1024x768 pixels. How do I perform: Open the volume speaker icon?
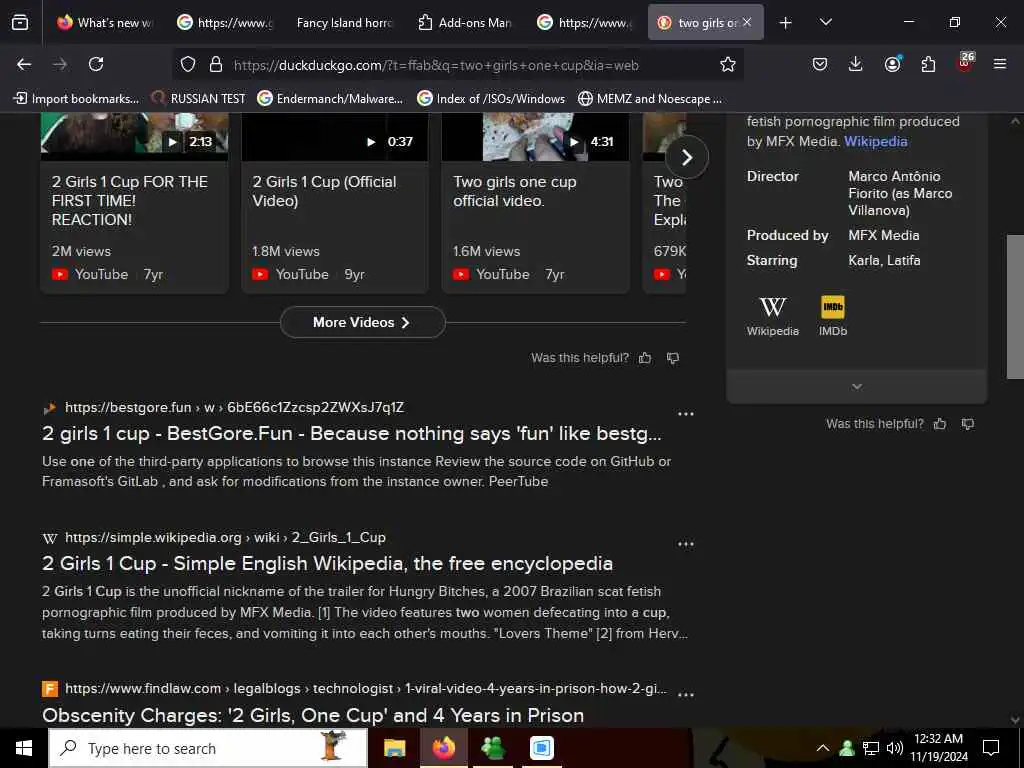point(895,748)
